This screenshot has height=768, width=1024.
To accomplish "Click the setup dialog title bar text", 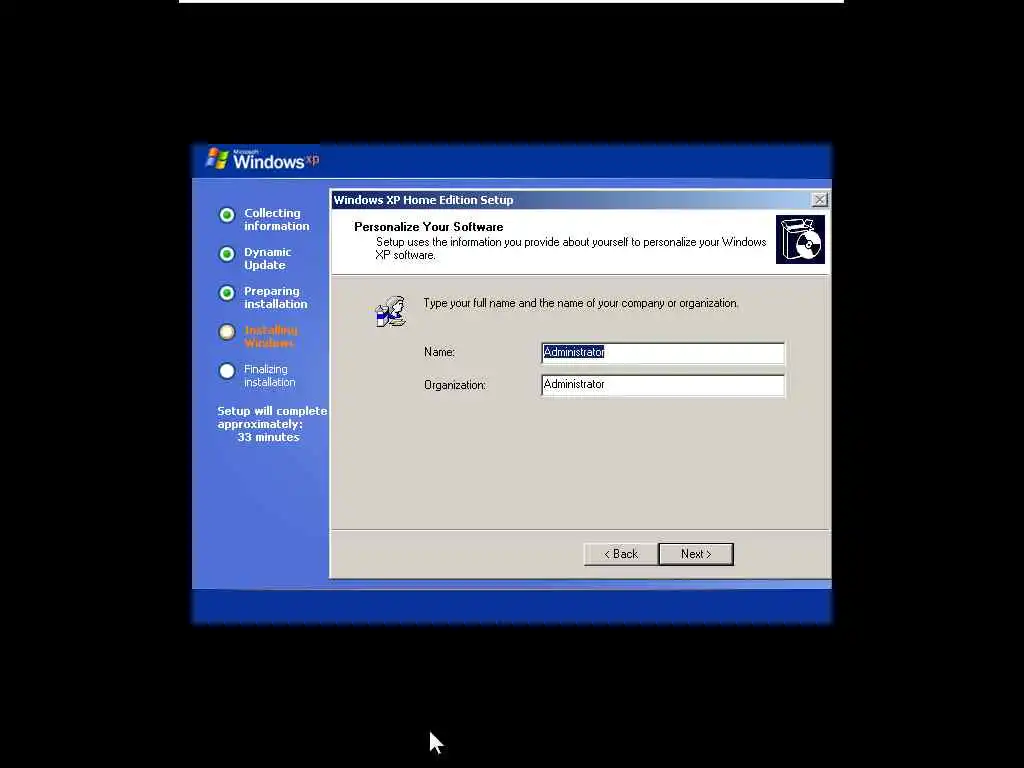I will click(x=423, y=200).
